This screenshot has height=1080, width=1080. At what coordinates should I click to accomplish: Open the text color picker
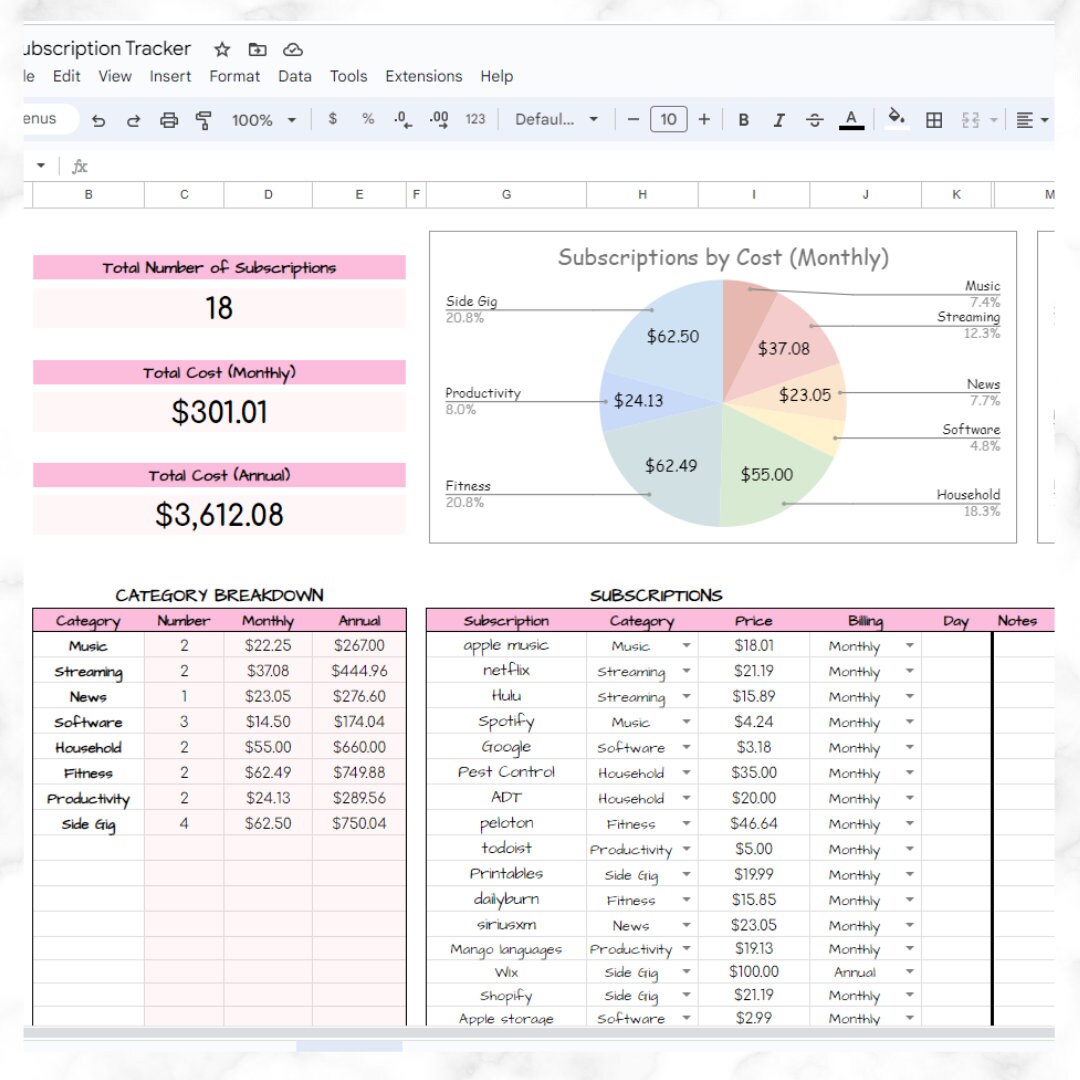pyautogui.click(x=851, y=119)
